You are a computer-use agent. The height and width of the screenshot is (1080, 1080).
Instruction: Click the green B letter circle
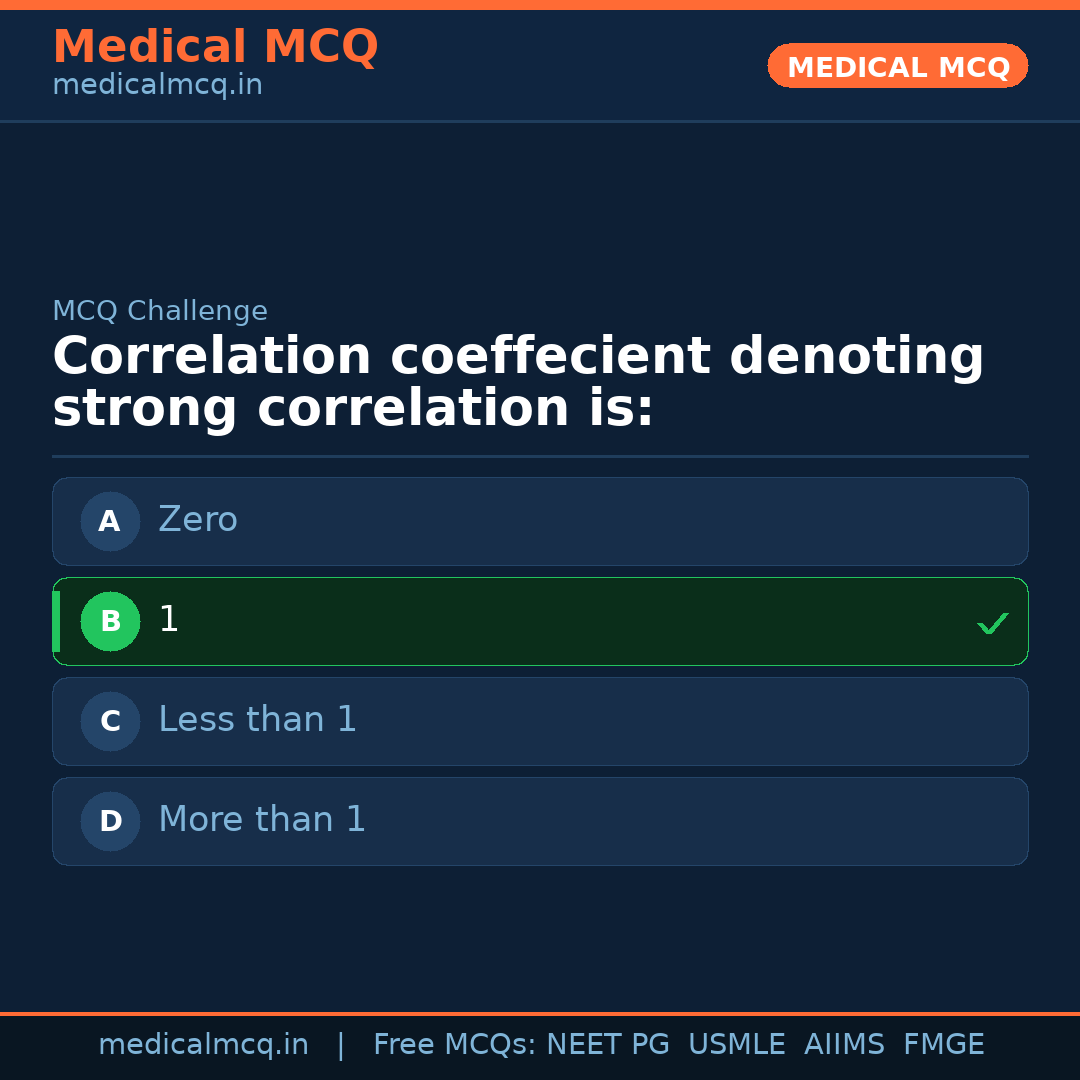point(110,621)
